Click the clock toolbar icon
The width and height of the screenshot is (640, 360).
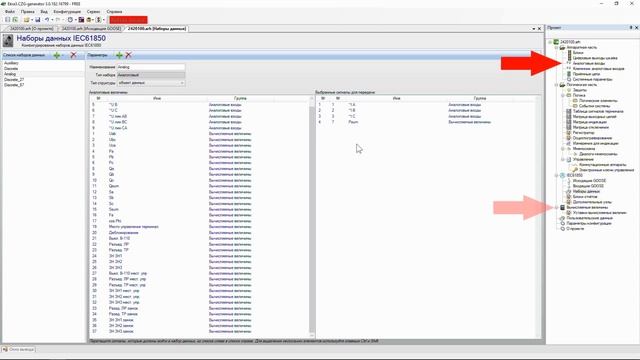(x=70, y=20)
